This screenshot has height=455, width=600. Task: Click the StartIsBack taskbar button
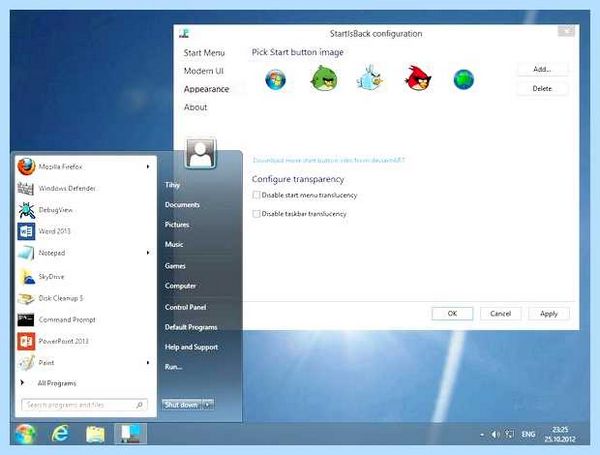[130, 434]
